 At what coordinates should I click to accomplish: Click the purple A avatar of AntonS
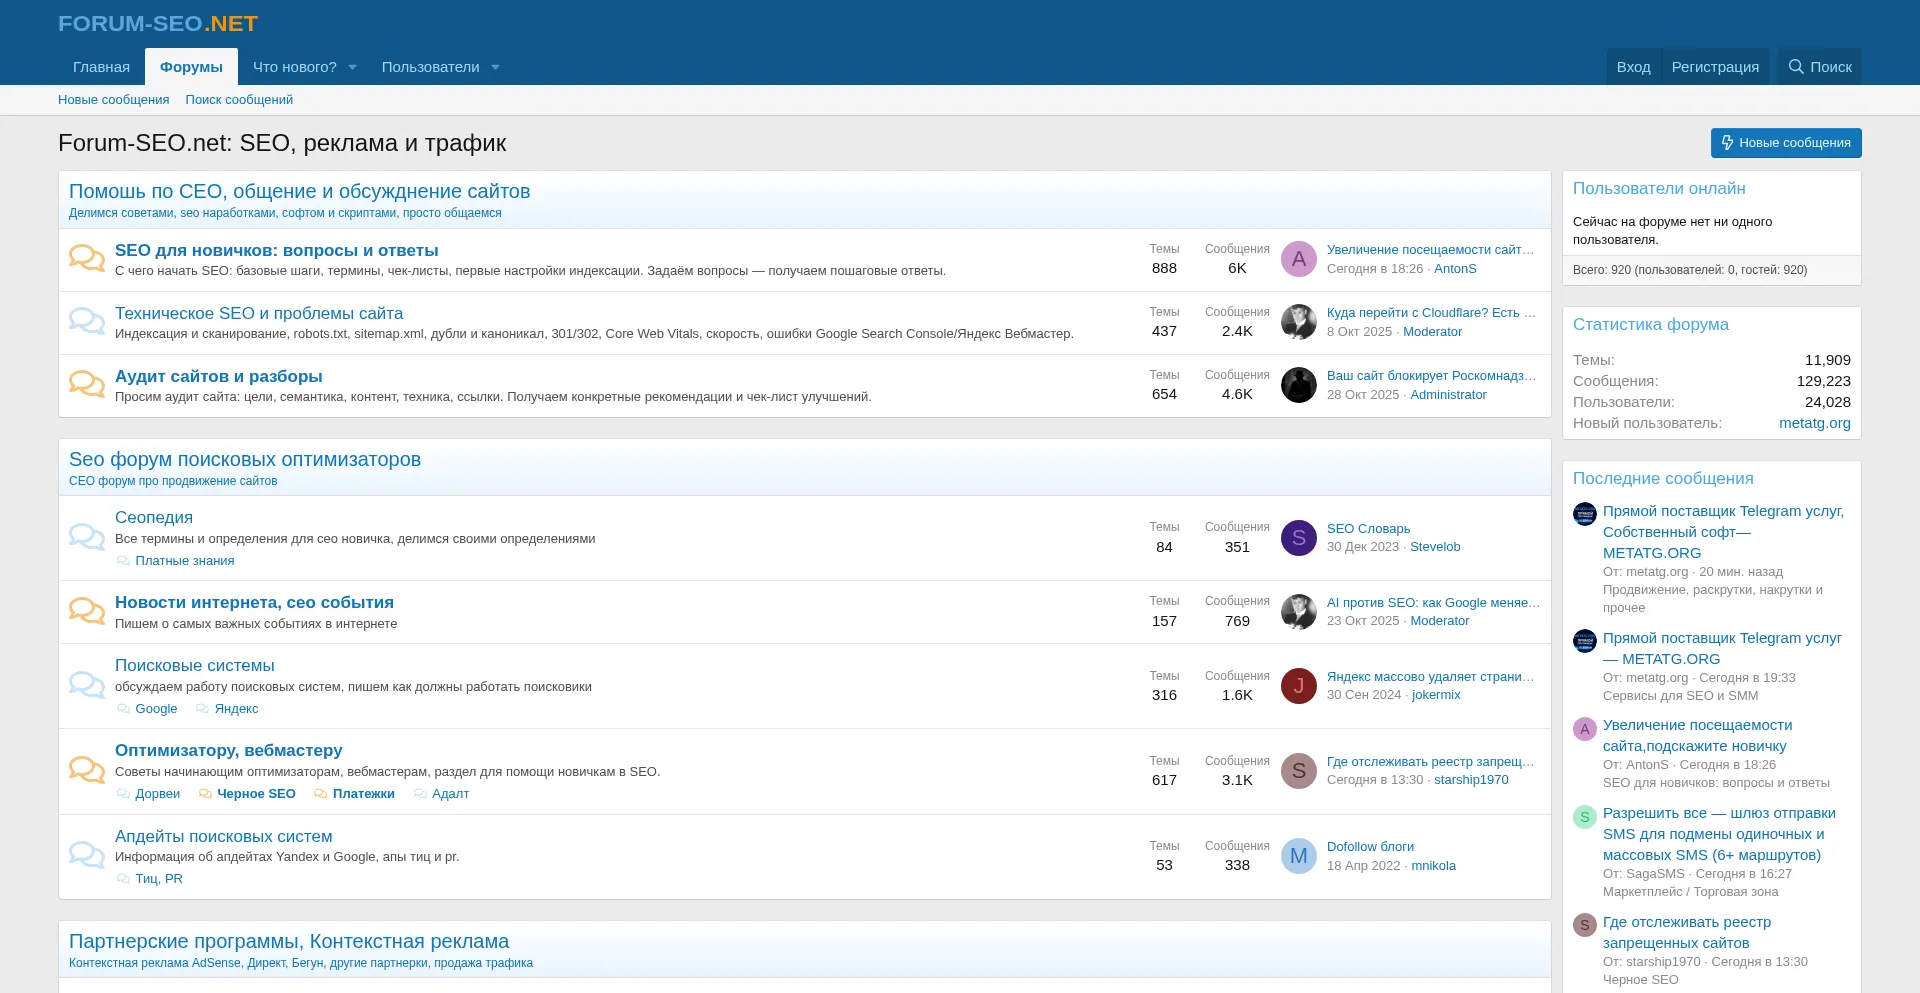pyautogui.click(x=1298, y=259)
